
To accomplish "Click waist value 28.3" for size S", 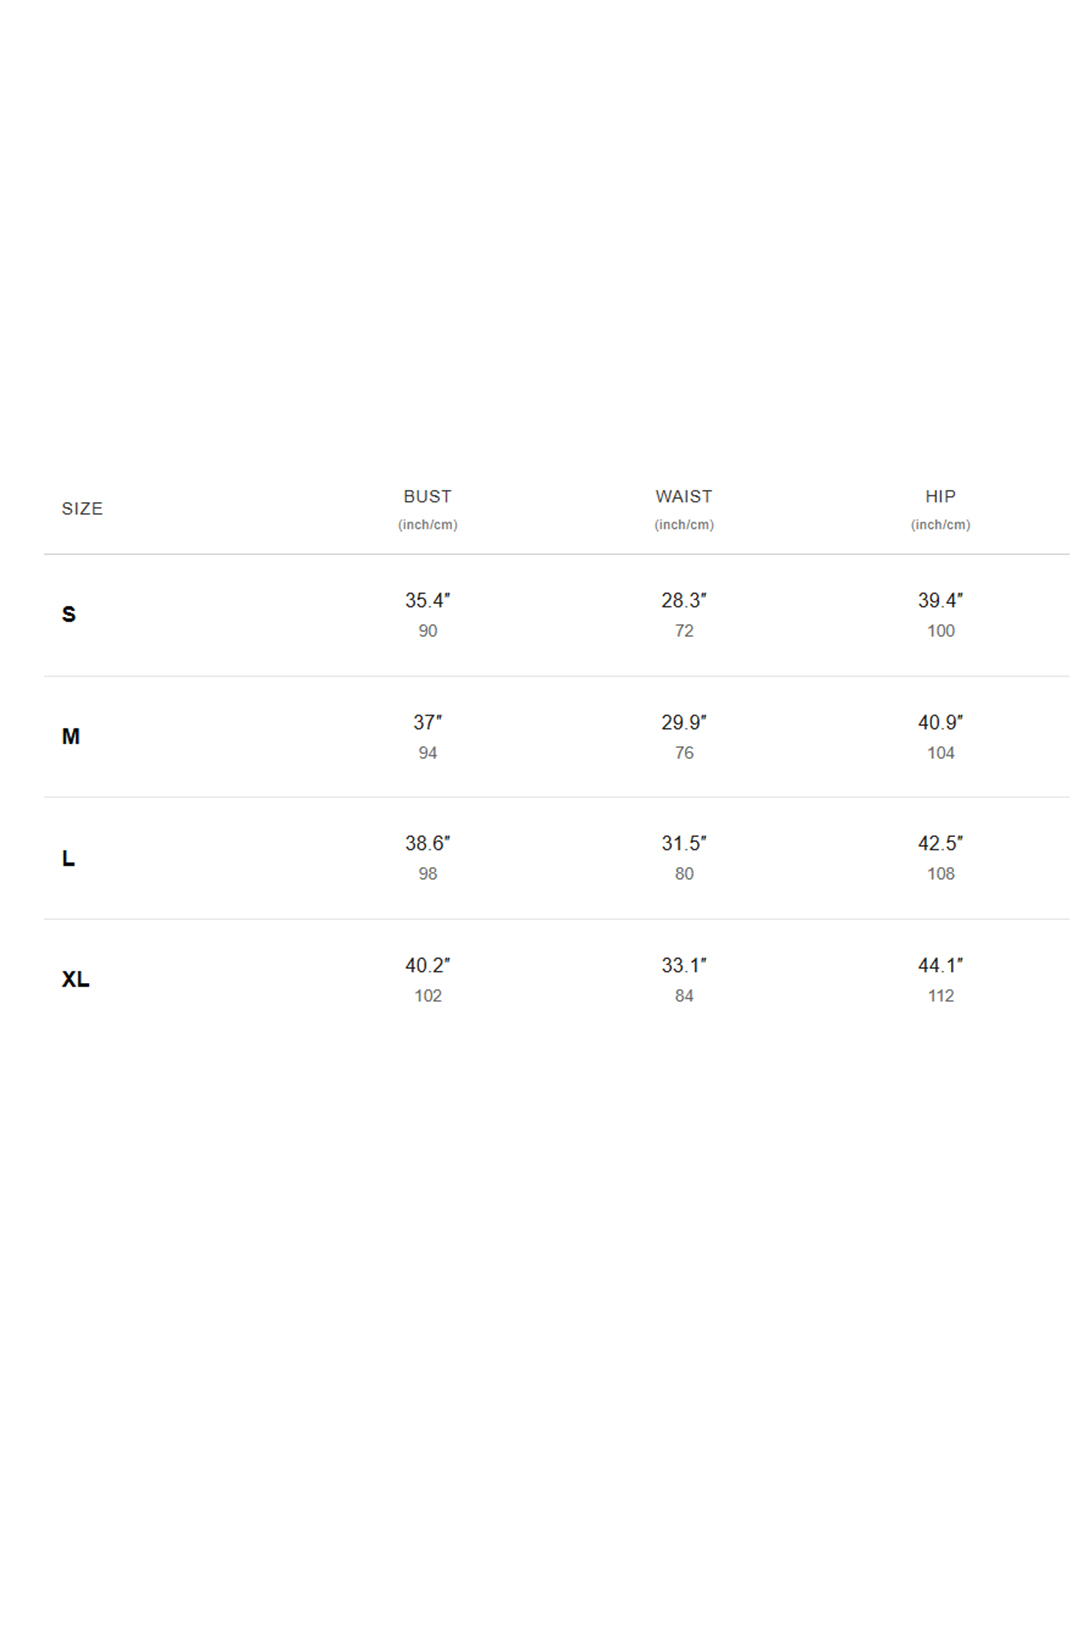I will click(x=684, y=600).
